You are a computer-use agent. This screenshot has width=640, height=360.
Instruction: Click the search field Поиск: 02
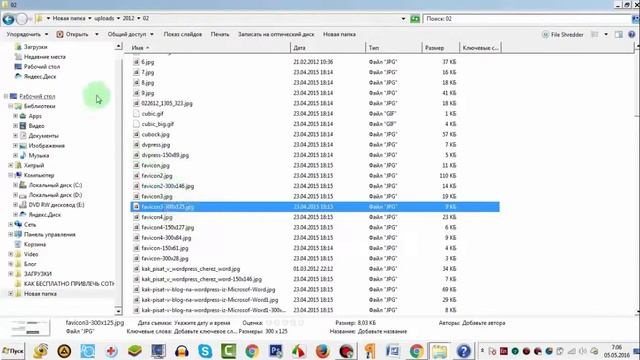[527, 19]
